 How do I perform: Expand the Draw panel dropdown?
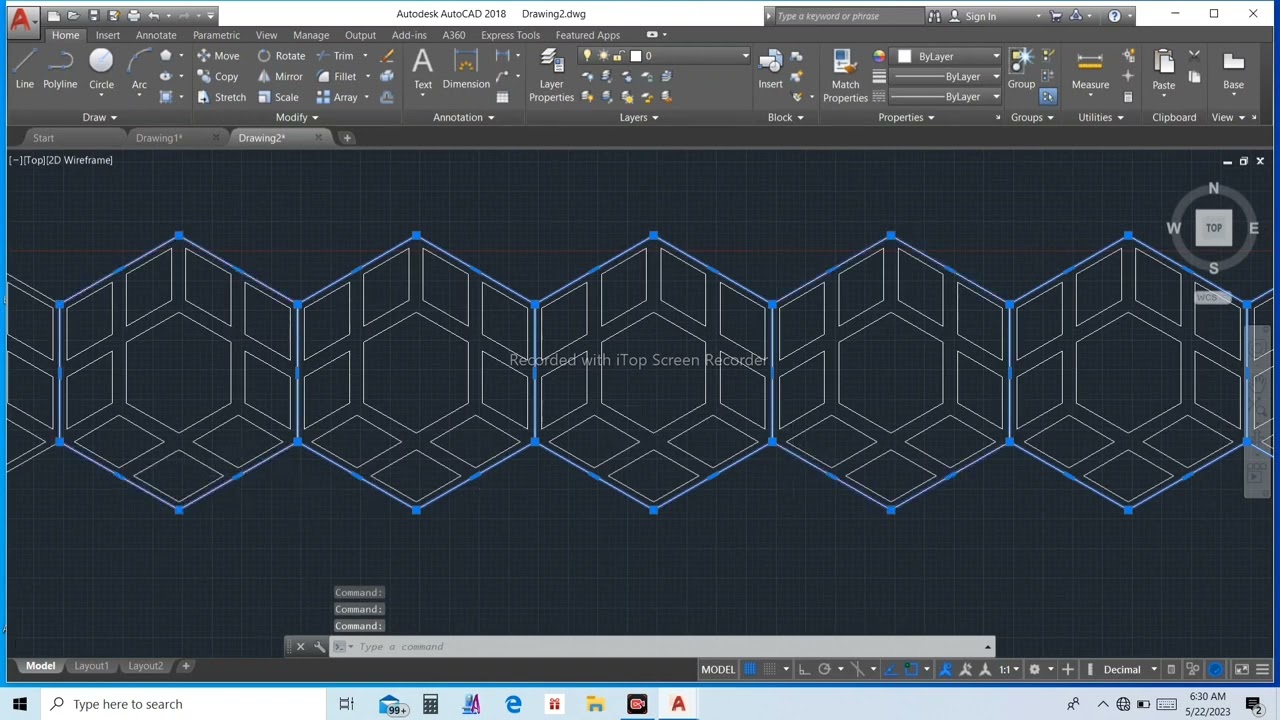click(99, 117)
